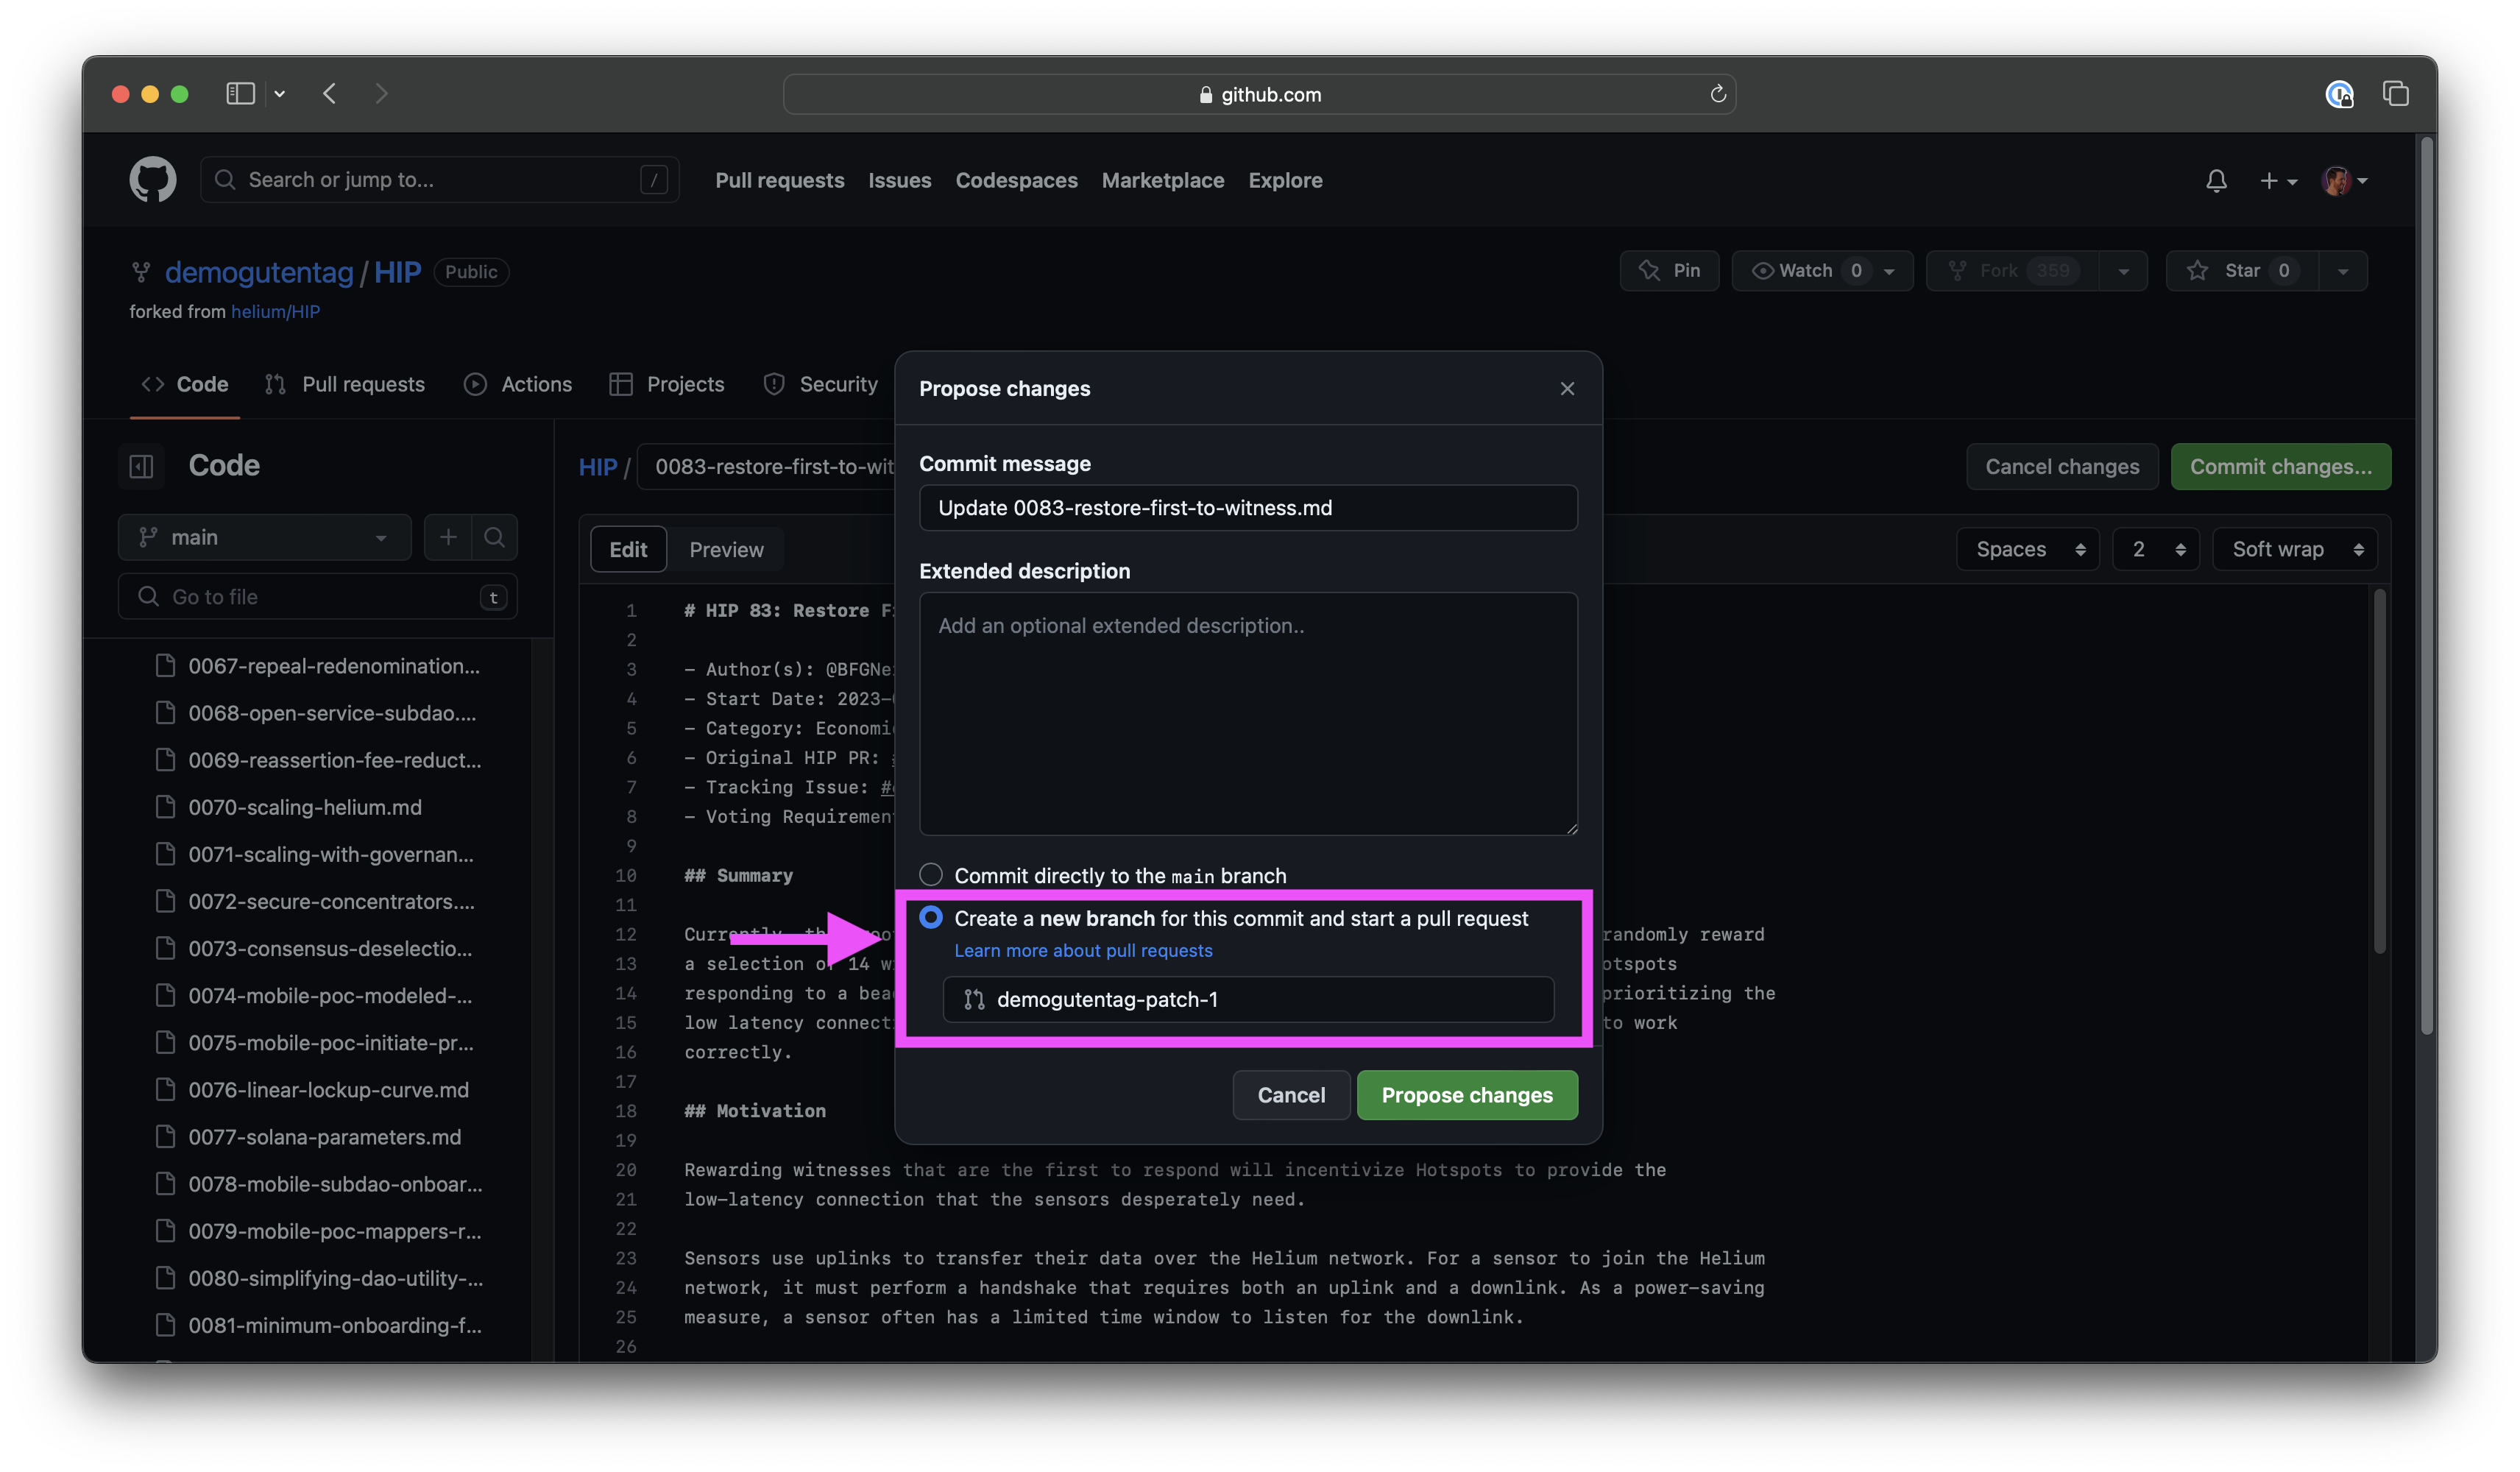The height and width of the screenshot is (1472, 2520).
Task: Expand the Soft wrap dropdown
Action: click(x=2295, y=550)
